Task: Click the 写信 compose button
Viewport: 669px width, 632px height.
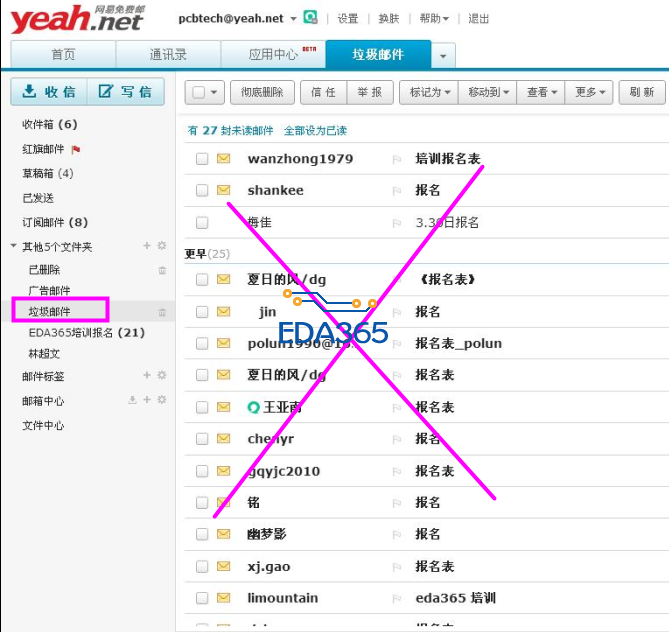Action: pyautogui.click(x=126, y=91)
